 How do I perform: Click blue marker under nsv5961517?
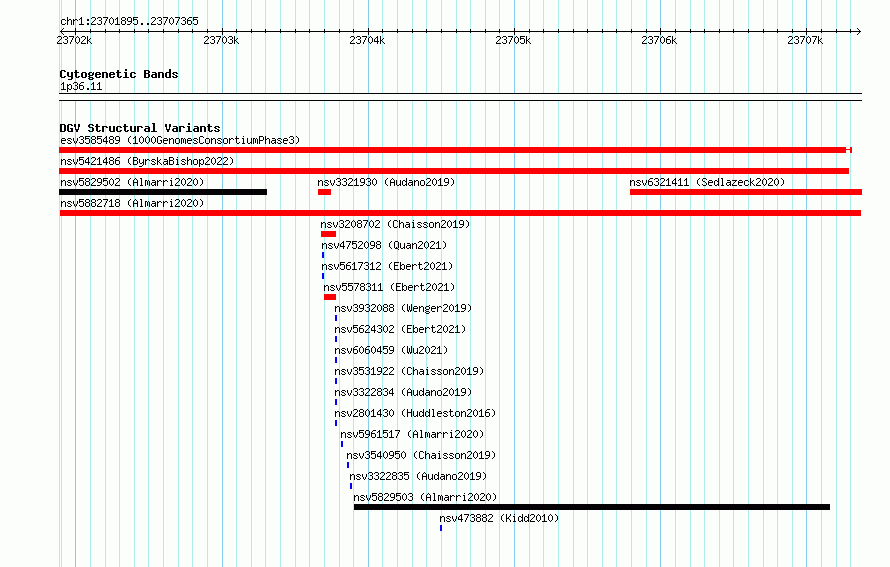click(x=342, y=444)
